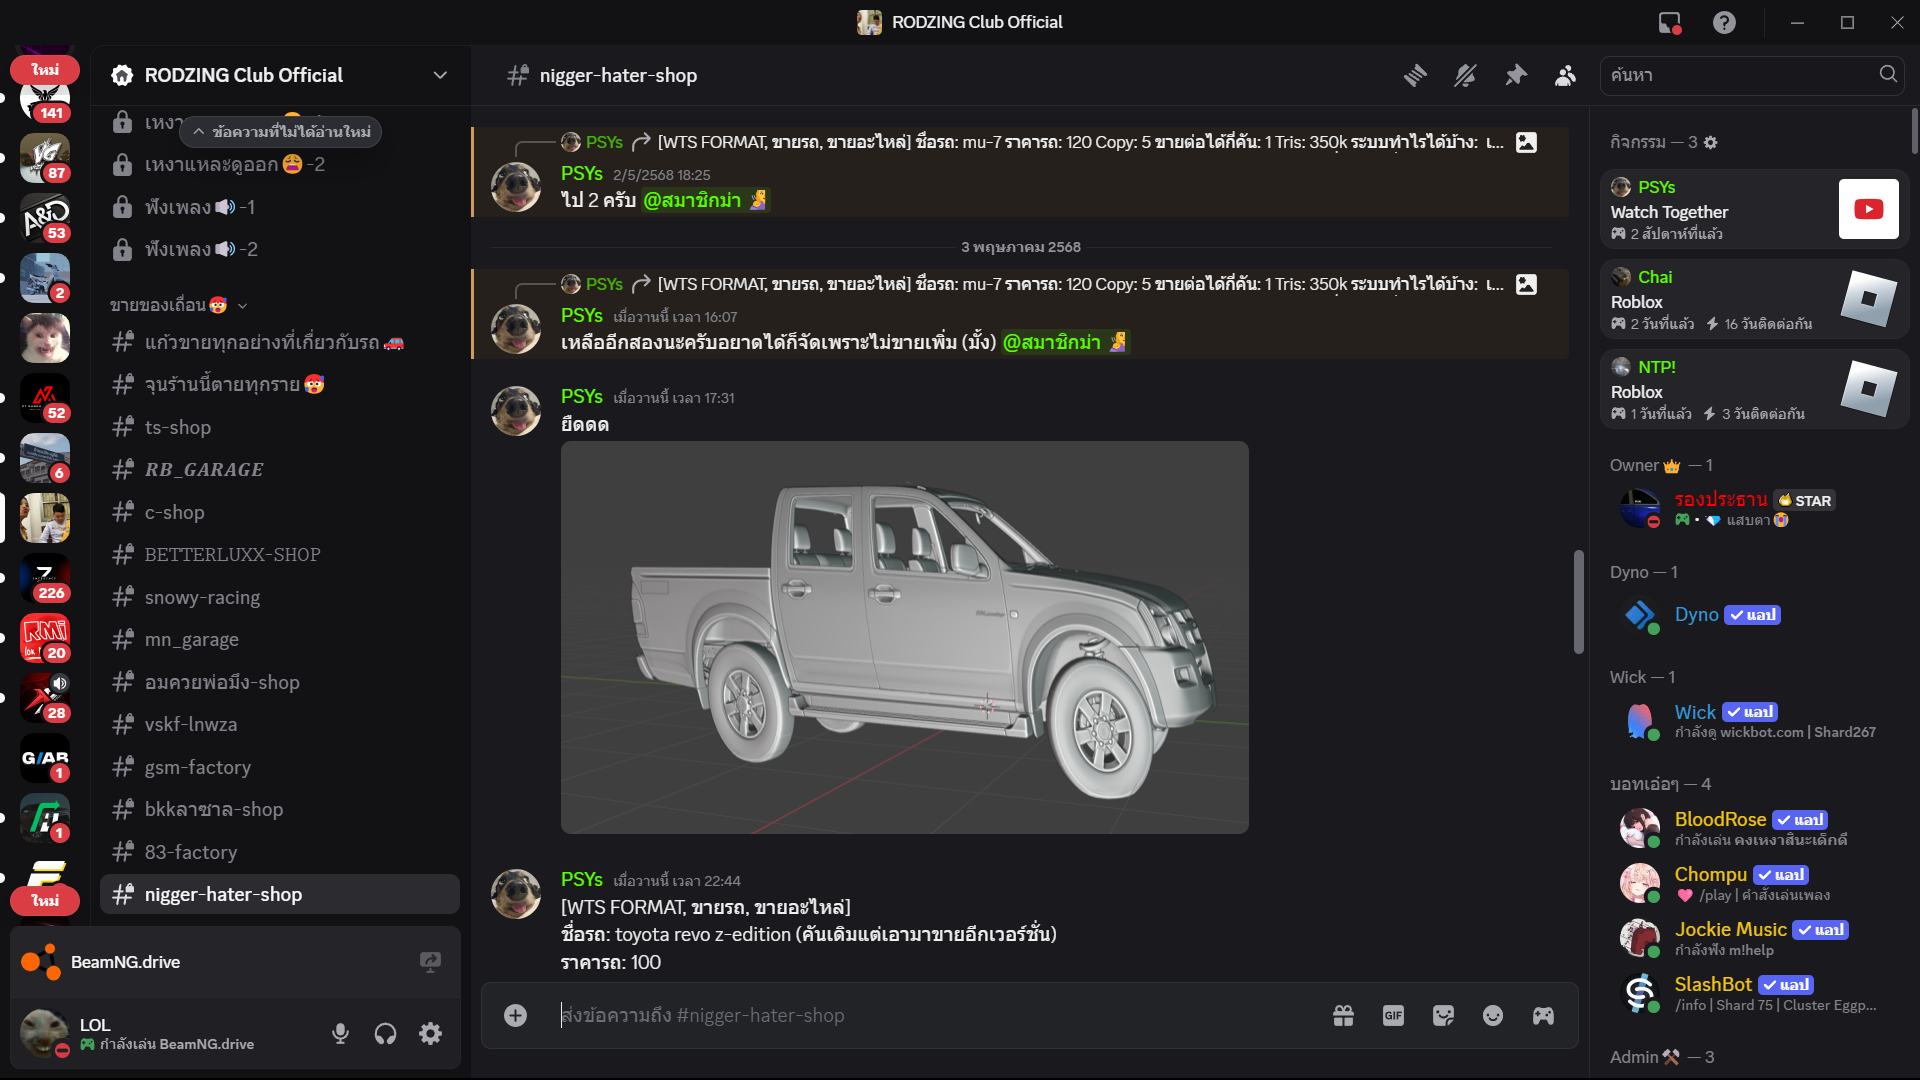Open PSYs avatar on the 22:44 message
This screenshot has width=1920, height=1080.
516,894
